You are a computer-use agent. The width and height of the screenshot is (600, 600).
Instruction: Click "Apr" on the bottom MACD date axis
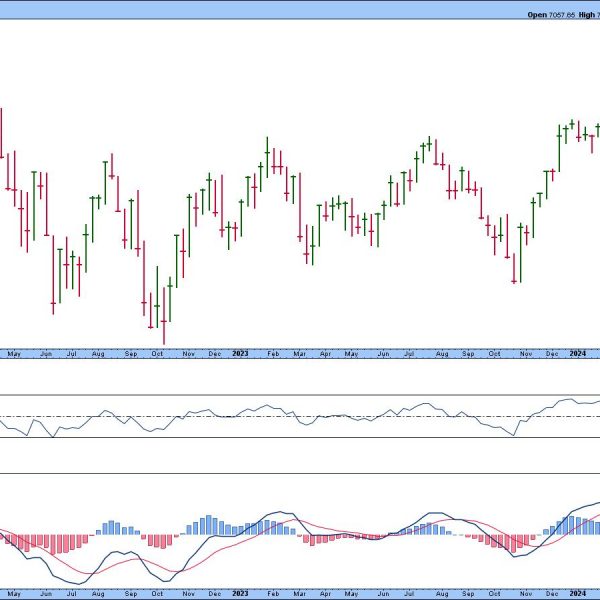pyautogui.click(x=325, y=594)
